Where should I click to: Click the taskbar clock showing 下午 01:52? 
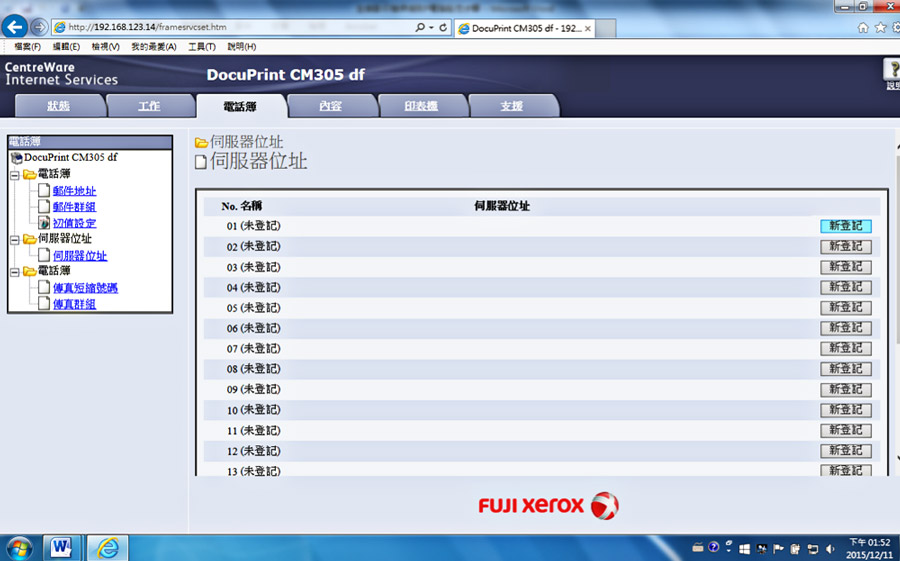point(869,548)
